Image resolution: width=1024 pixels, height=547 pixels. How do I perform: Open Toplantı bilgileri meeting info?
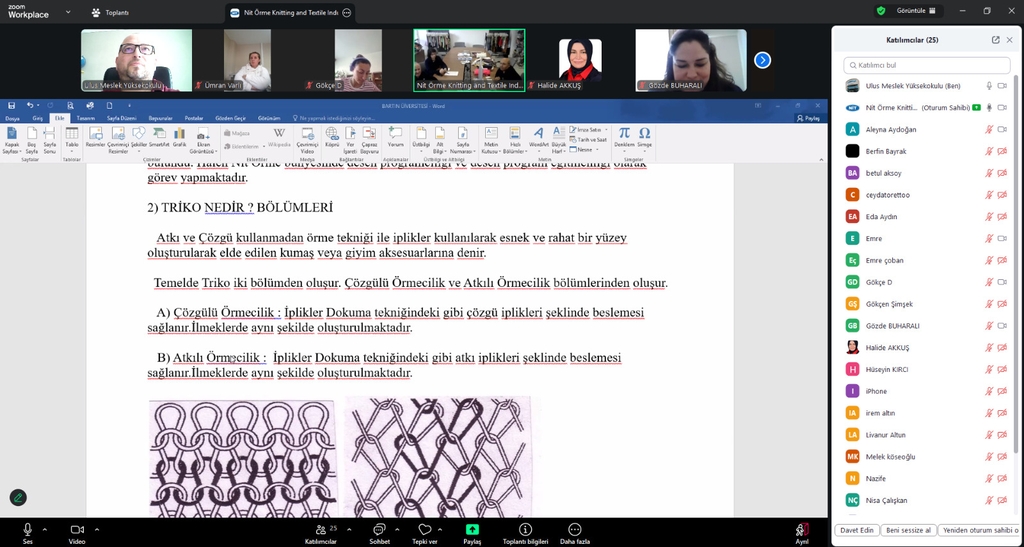coord(525,529)
